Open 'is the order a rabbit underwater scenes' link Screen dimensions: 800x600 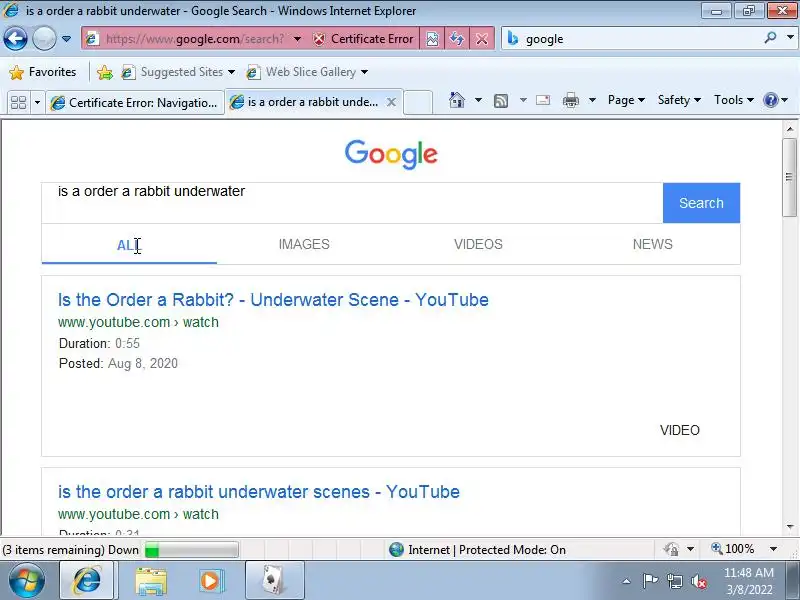tap(259, 491)
